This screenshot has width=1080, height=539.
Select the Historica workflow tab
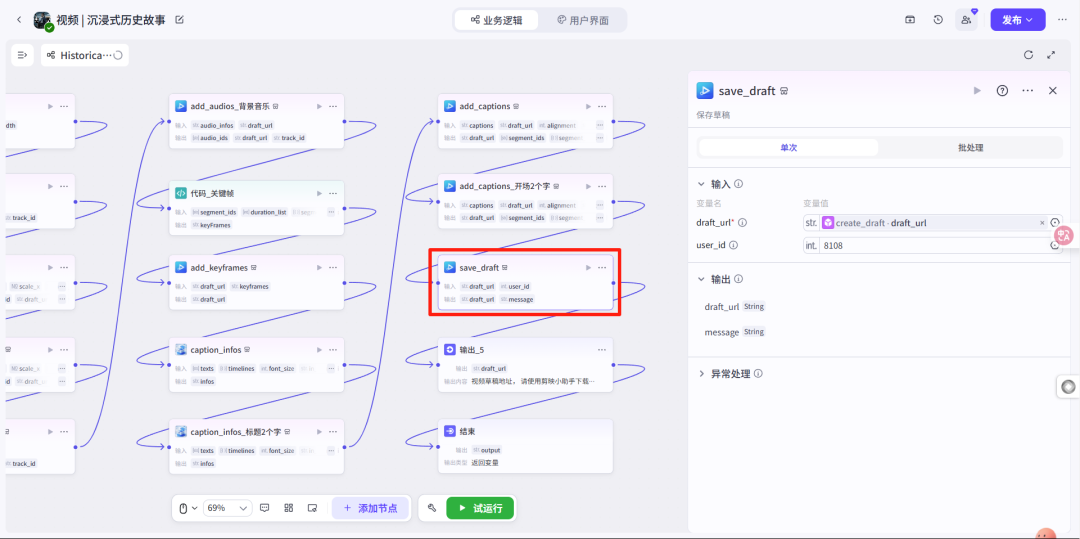84,55
